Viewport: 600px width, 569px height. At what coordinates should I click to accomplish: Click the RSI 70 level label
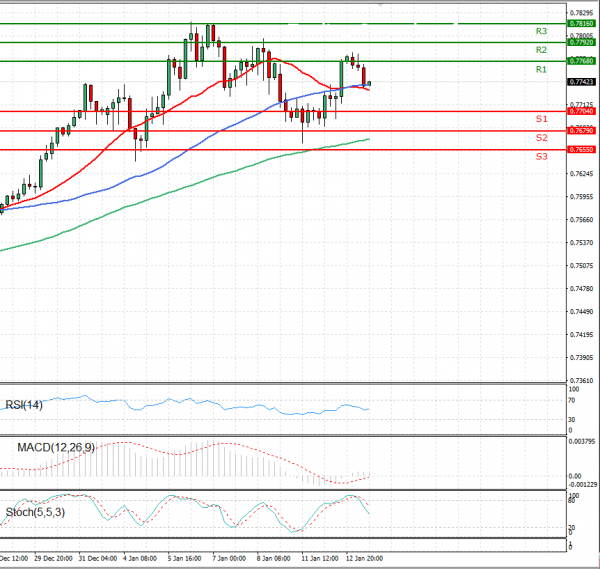pos(572,401)
